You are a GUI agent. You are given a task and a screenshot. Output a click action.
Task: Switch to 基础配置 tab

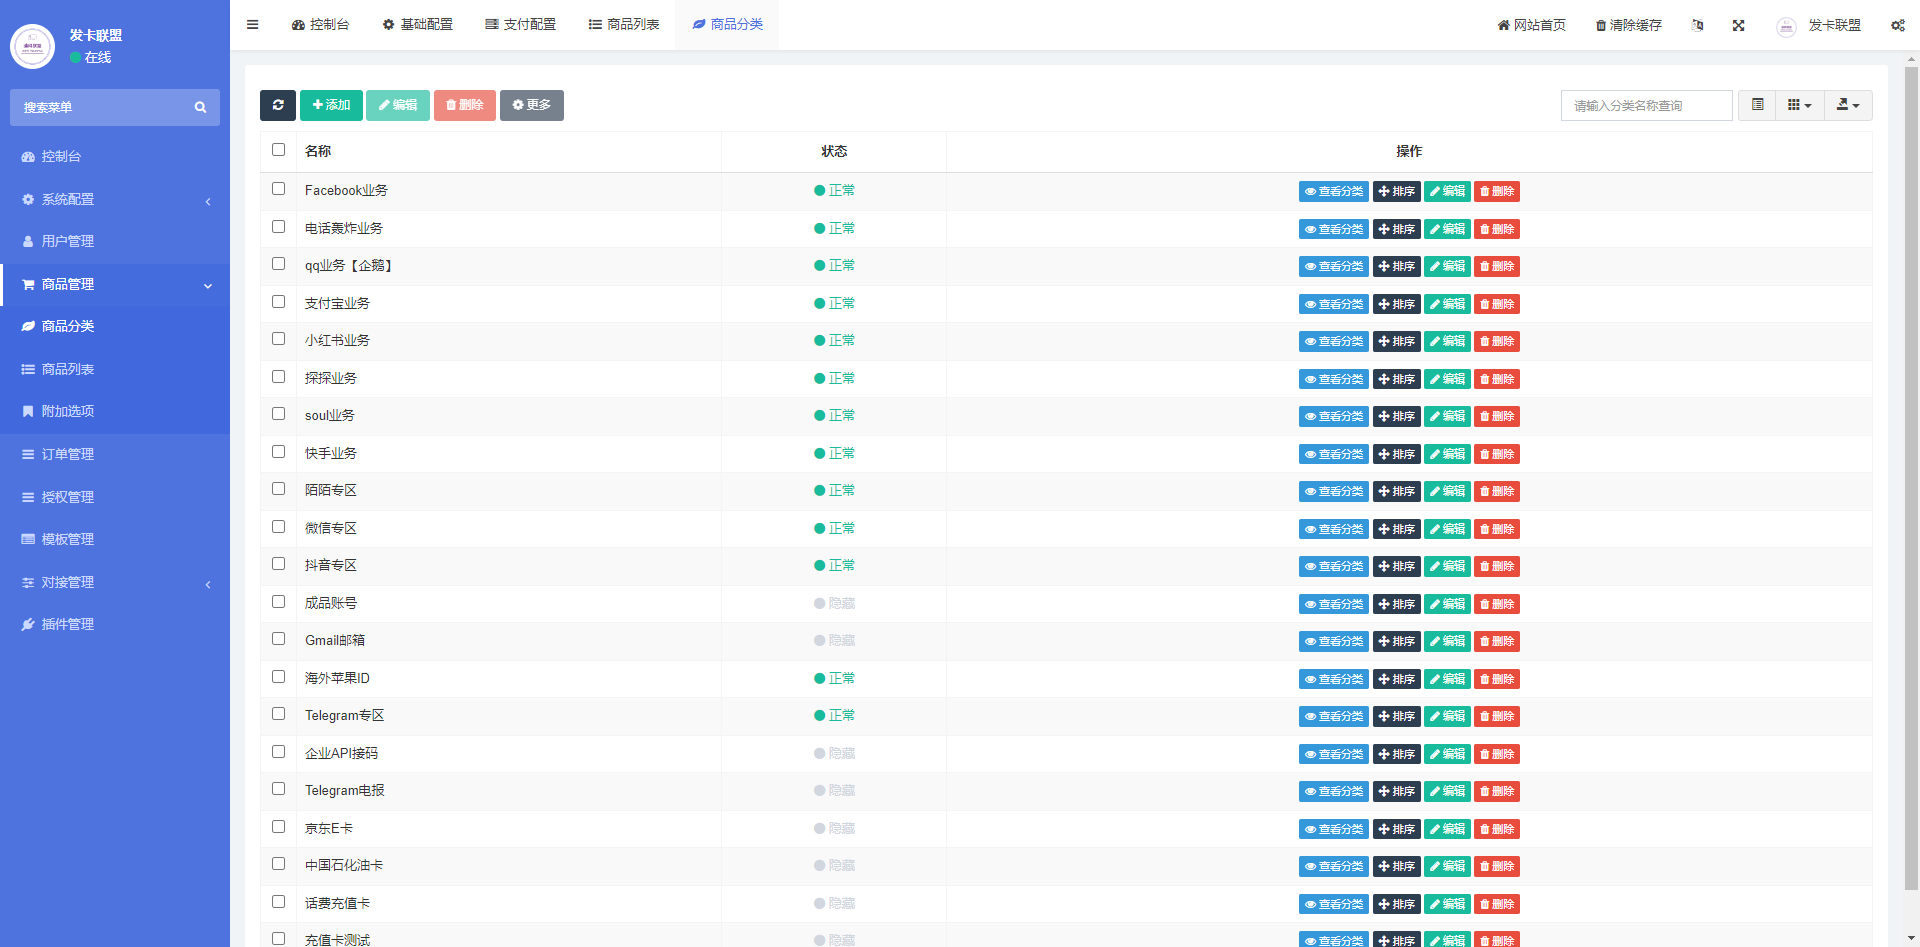[x=418, y=25]
